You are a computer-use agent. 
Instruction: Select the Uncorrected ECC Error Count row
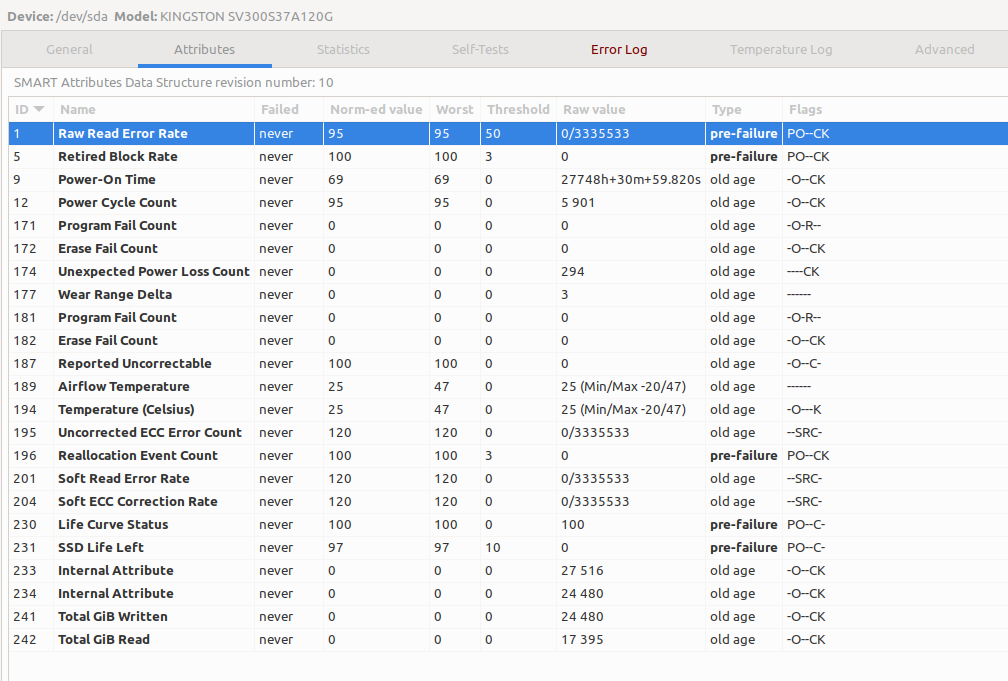coord(508,433)
